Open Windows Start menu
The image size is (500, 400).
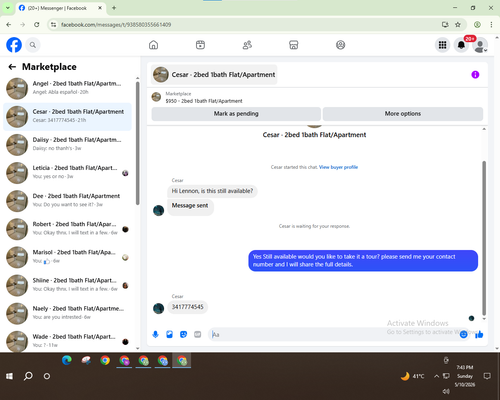(9, 376)
